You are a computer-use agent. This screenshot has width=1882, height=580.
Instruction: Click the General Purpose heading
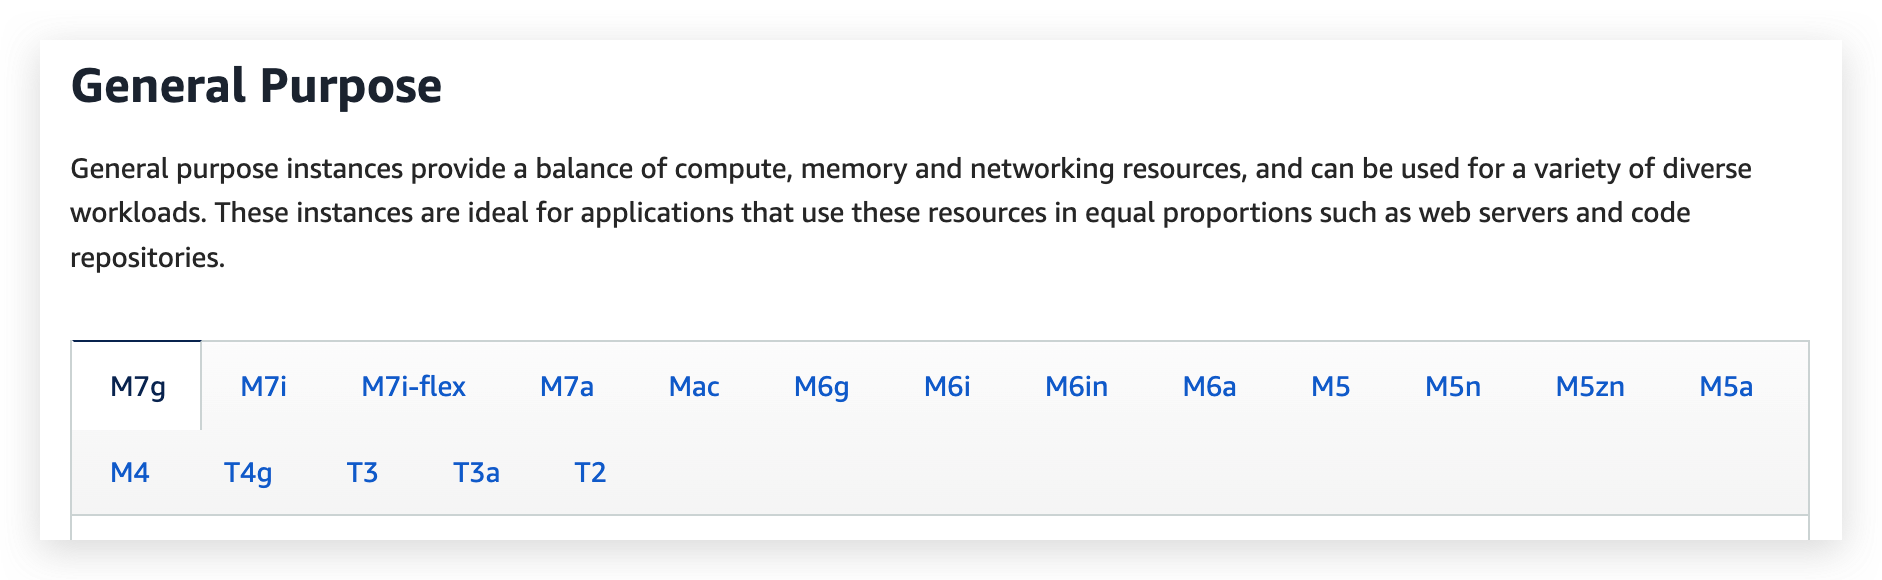point(256,86)
